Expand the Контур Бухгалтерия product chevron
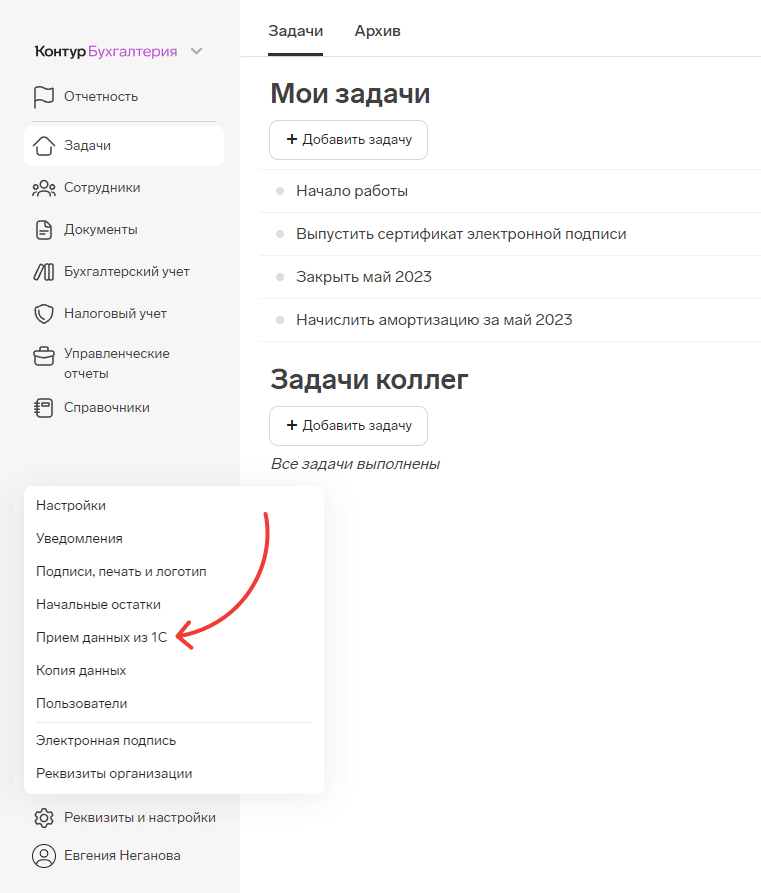 coord(197,51)
